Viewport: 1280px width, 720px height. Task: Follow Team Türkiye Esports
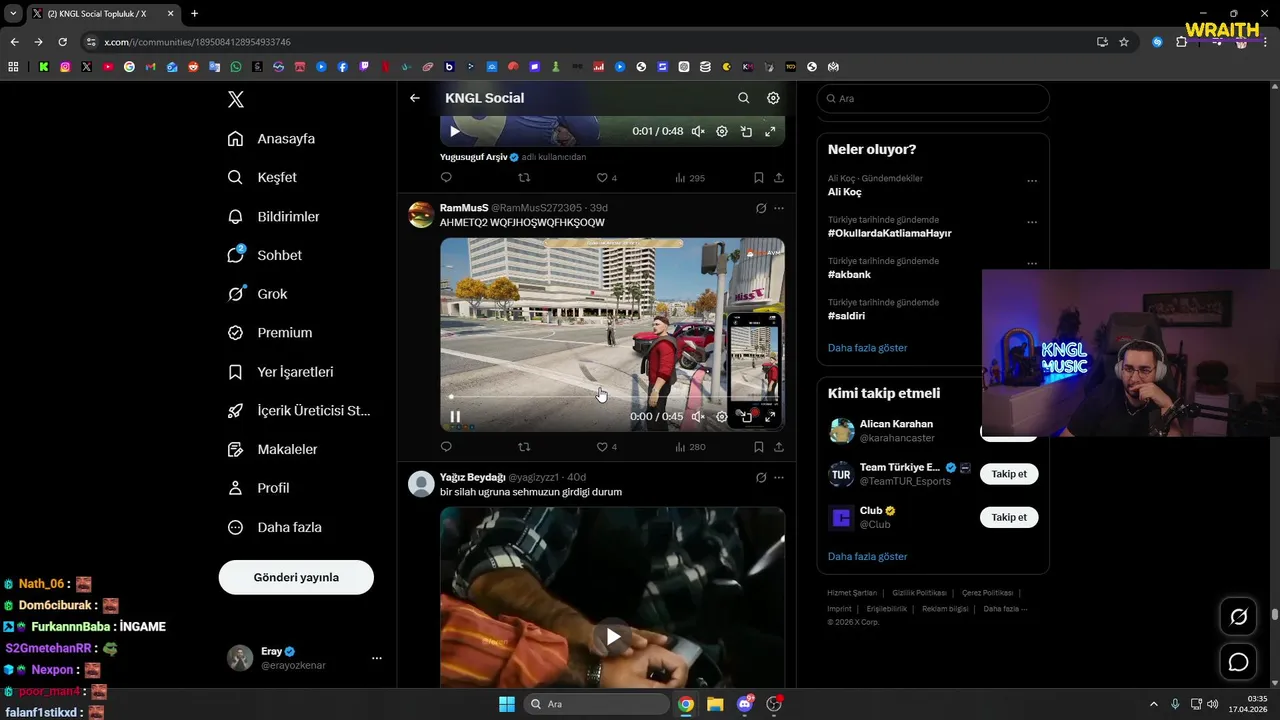pos(1009,474)
